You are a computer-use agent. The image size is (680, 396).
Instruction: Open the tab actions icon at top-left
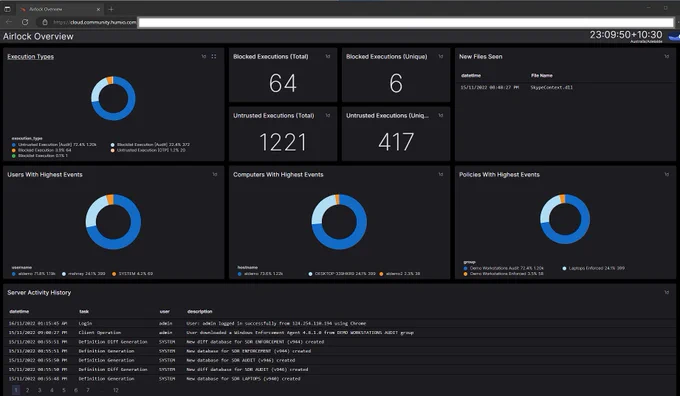(x=7, y=9)
